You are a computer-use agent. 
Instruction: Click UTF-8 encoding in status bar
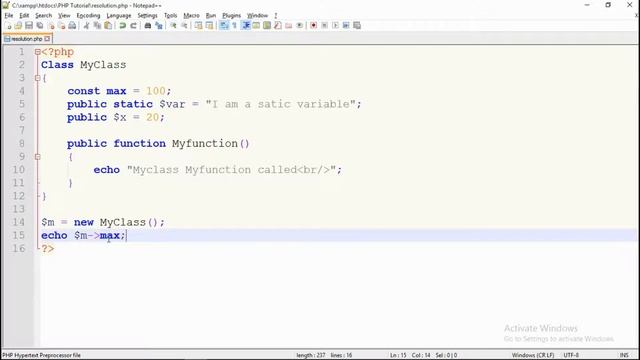[571, 355]
